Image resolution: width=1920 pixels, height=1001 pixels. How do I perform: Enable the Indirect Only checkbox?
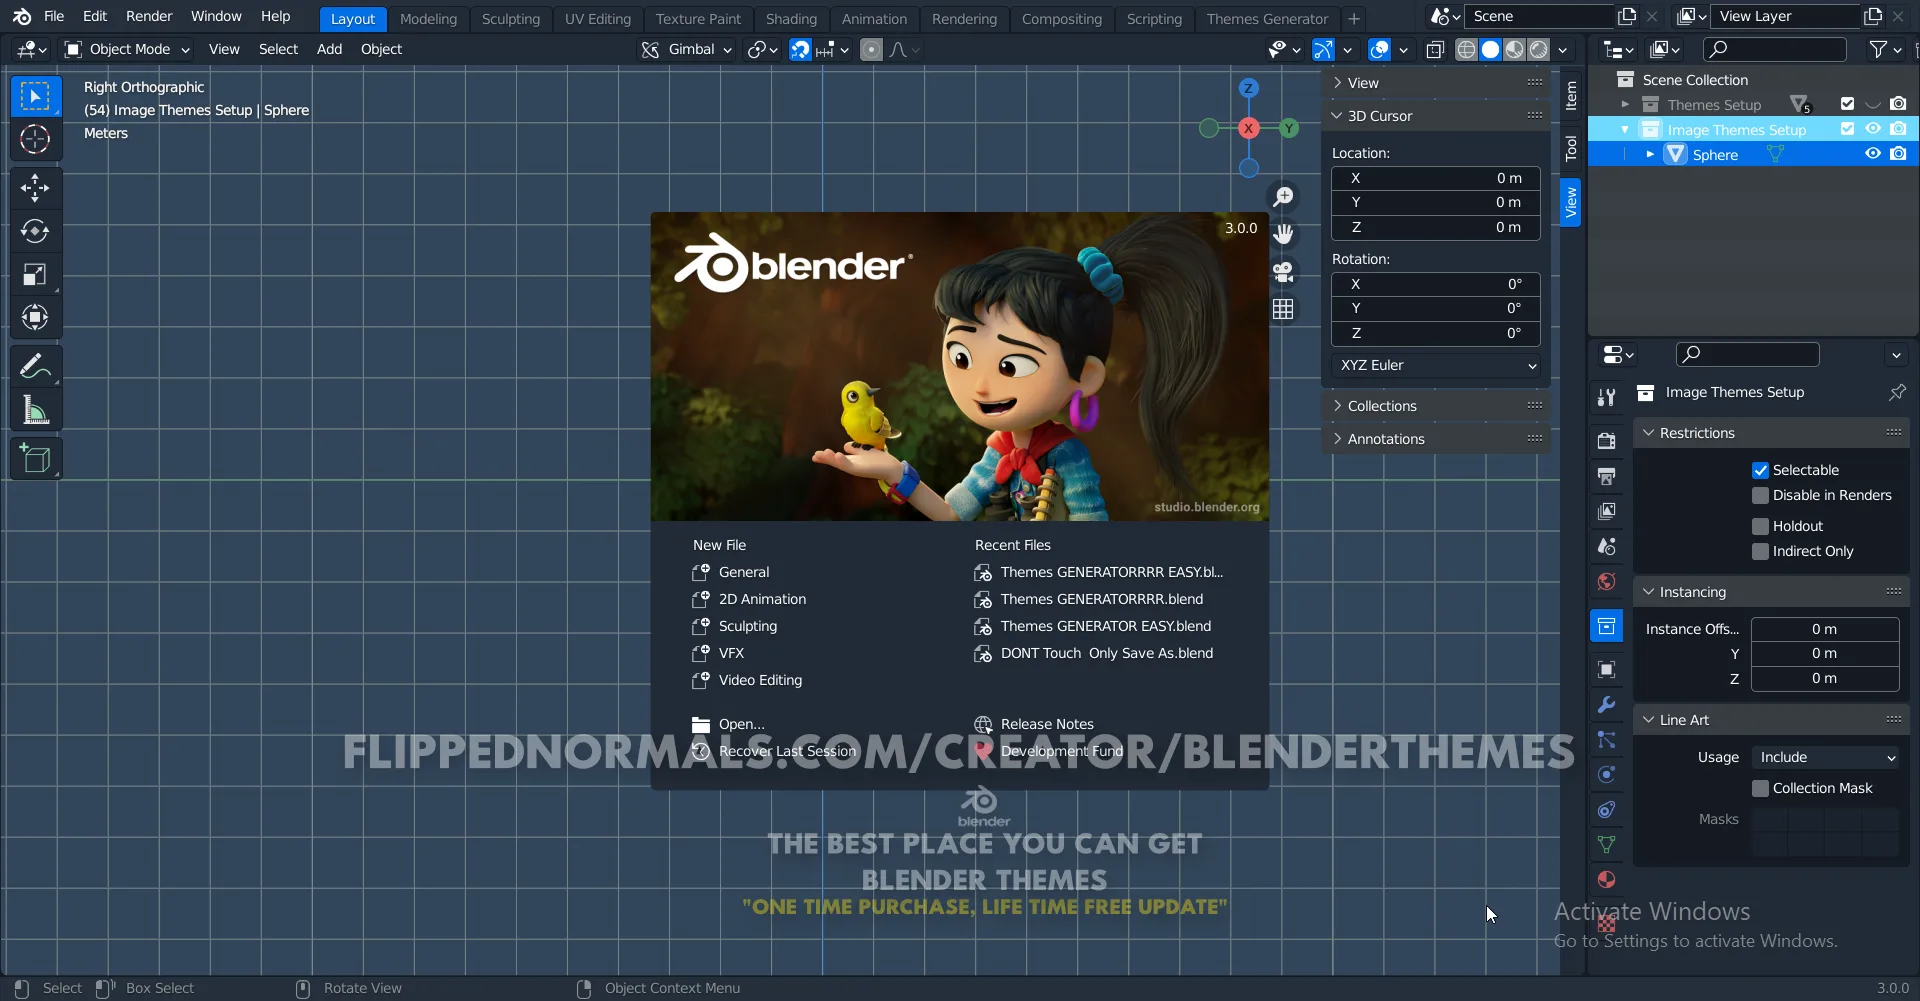pyautogui.click(x=1760, y=551)
